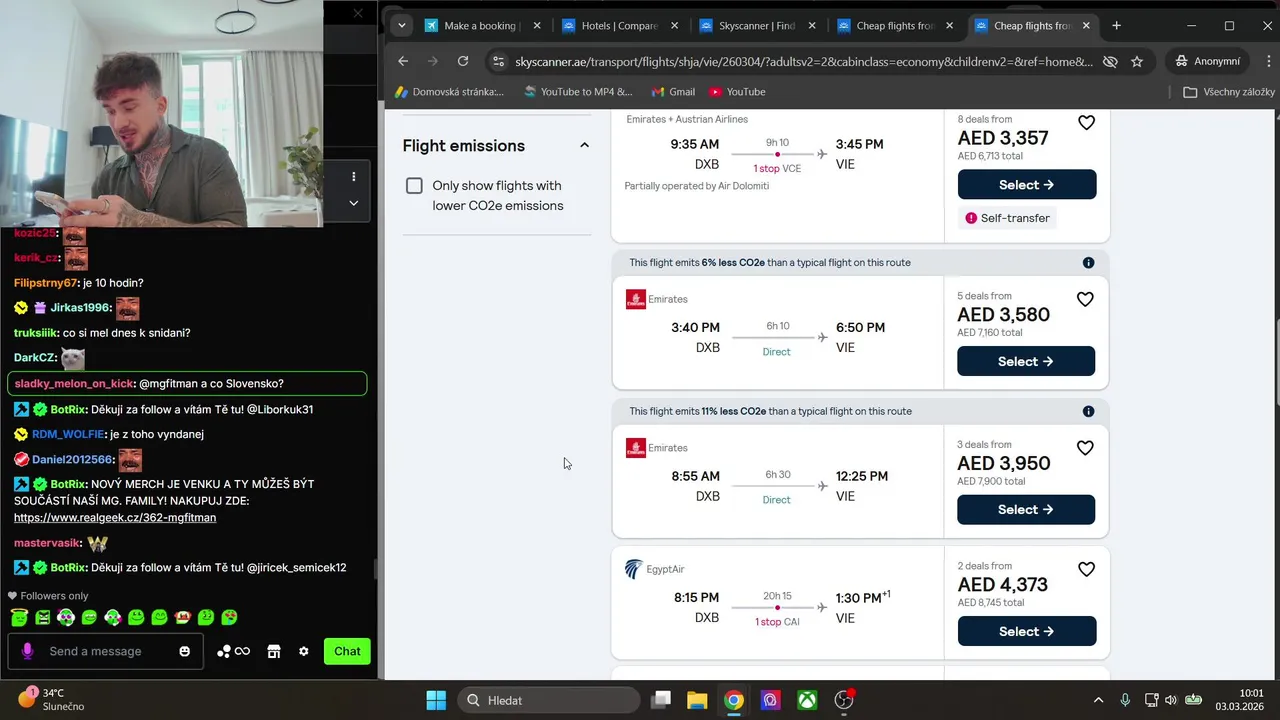Select the AED 3,580 Emirates flight
1280x720 pixels.
(x=1026, y=361)
